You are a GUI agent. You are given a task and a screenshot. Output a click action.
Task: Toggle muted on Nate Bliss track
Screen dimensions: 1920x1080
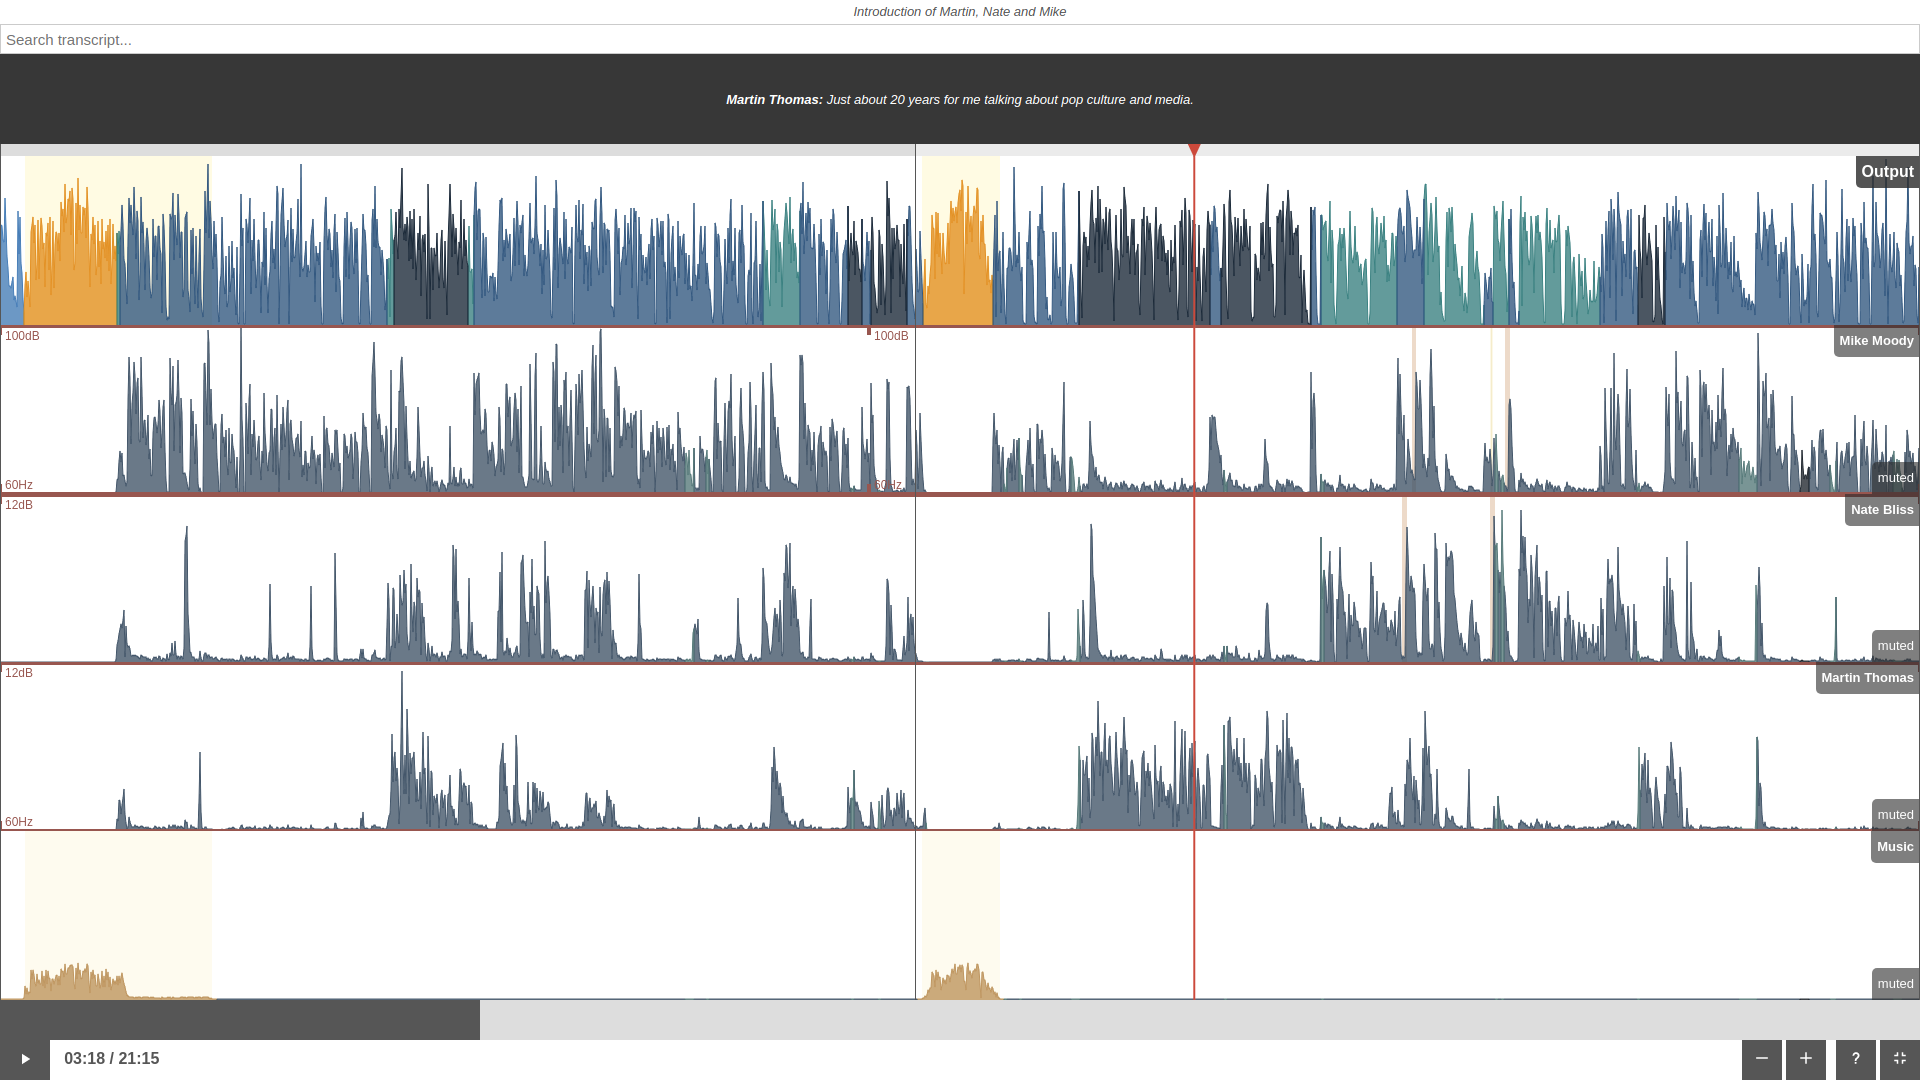(1895, 646)
